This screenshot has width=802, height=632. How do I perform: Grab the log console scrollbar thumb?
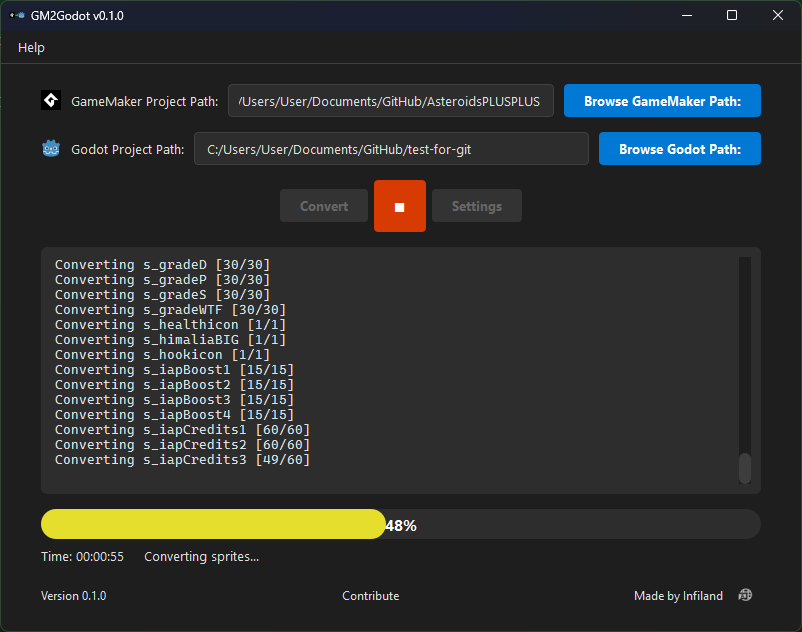tap(745, 468)
